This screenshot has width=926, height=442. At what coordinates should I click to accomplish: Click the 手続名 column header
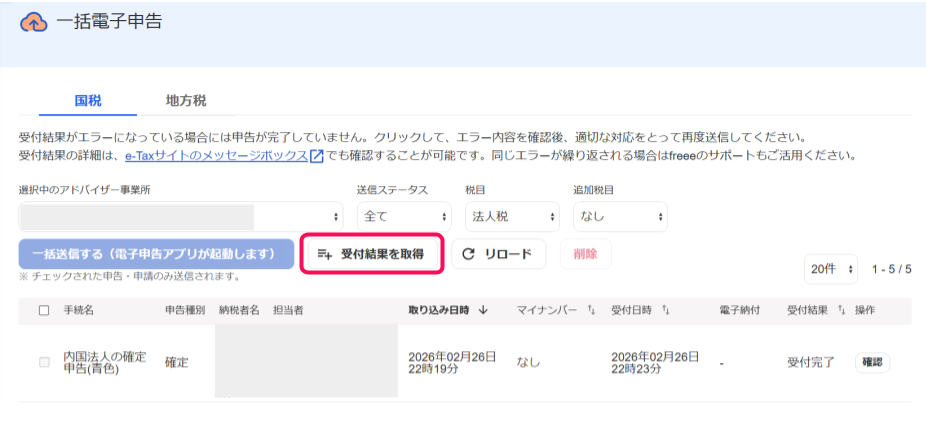tap(79, 310)
